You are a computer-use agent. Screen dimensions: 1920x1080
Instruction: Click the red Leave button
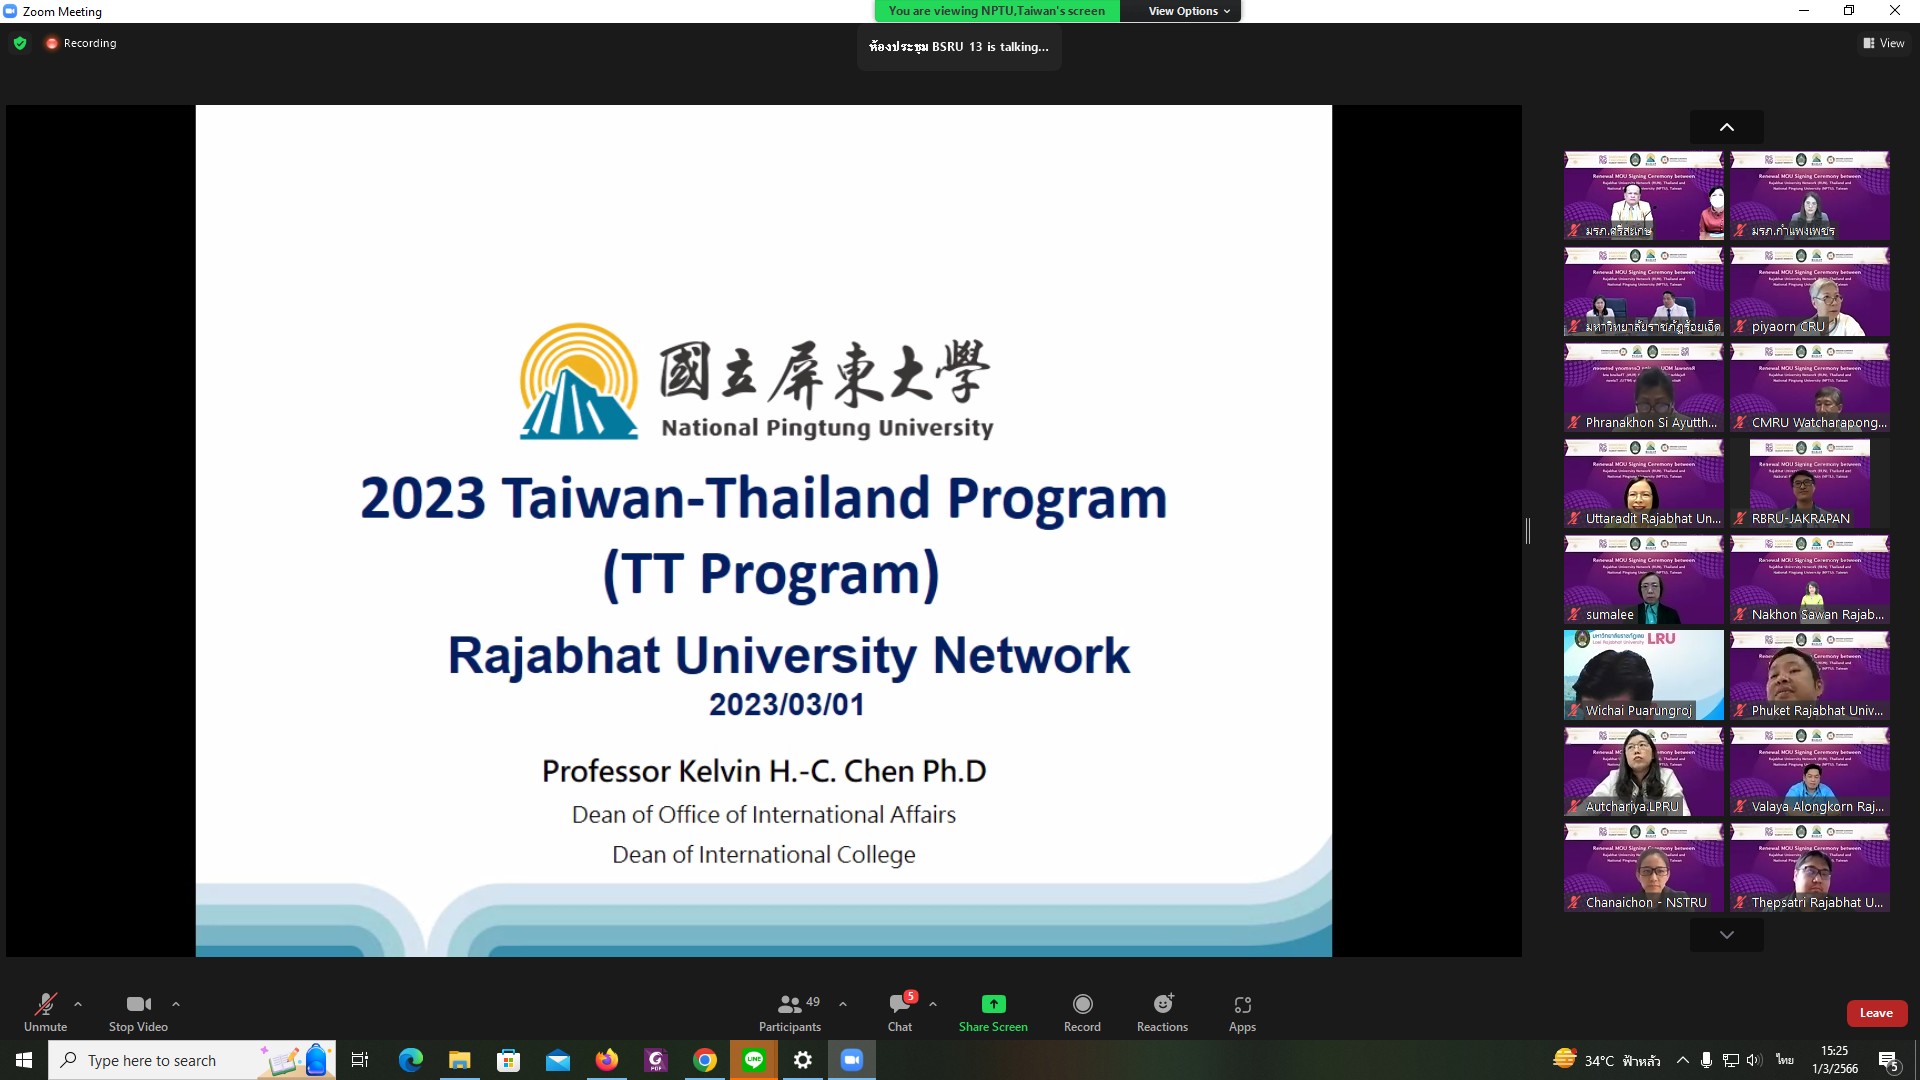click(x=1876, y=1013)
